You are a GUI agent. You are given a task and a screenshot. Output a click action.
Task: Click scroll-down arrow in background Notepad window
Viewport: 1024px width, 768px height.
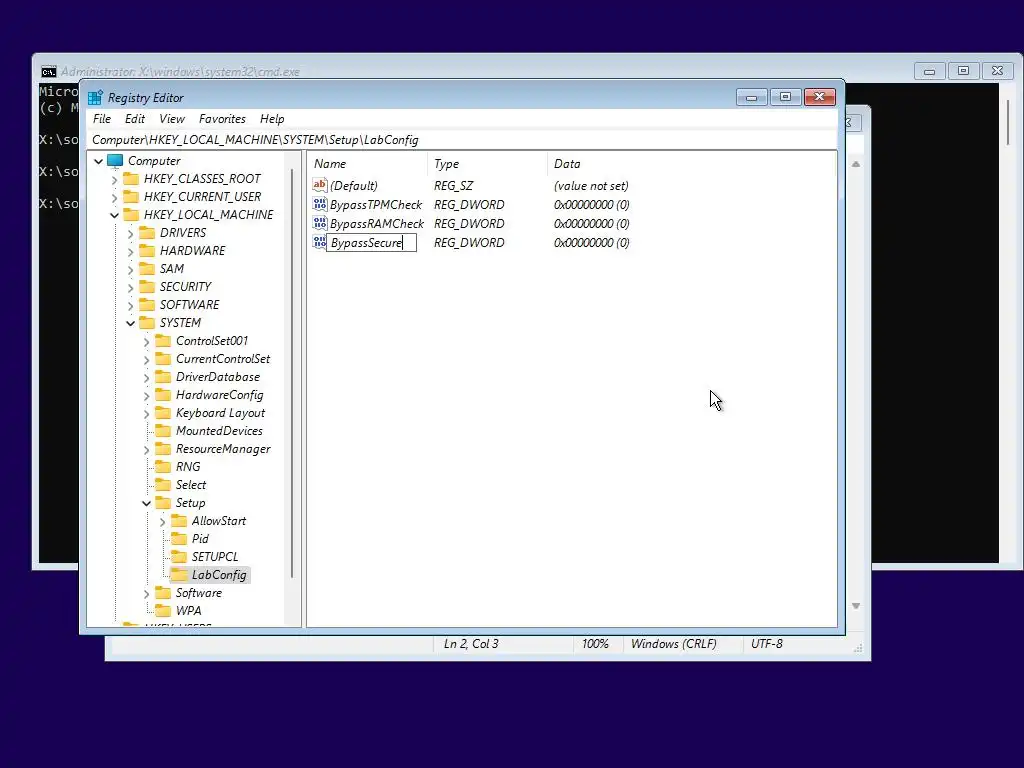coord(856,606)
